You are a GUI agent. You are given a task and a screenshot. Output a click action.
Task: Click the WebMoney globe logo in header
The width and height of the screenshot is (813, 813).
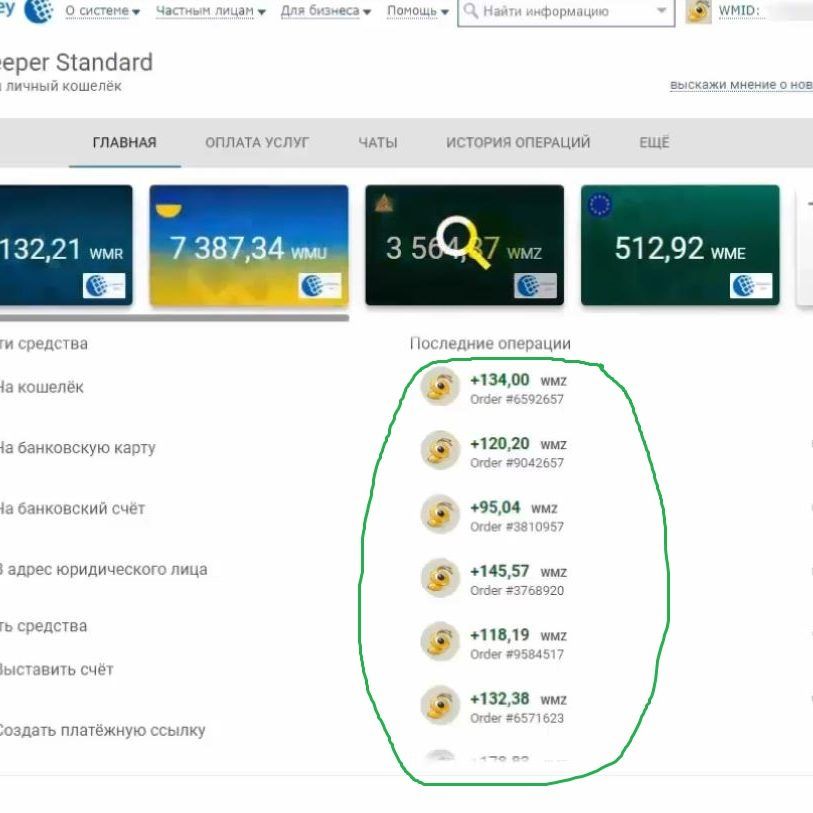pos(38,10)
